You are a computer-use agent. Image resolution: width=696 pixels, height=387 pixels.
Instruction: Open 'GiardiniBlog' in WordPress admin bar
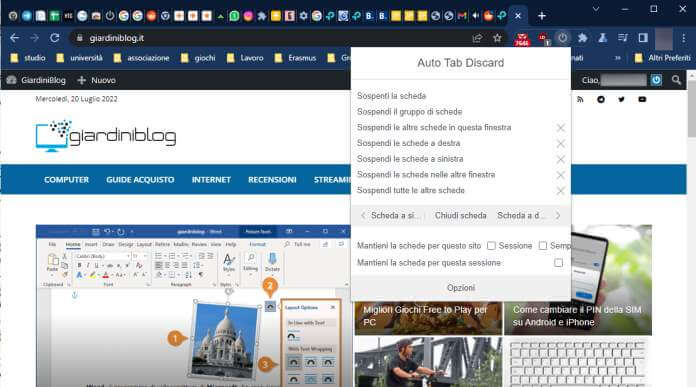coord(36,80)
